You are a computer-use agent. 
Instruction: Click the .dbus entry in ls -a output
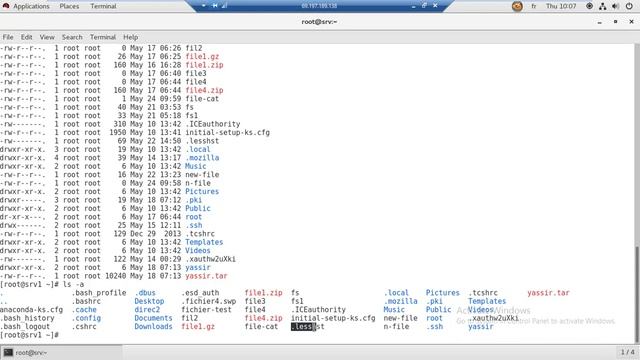pyautogui.click(x=145, y=293)
